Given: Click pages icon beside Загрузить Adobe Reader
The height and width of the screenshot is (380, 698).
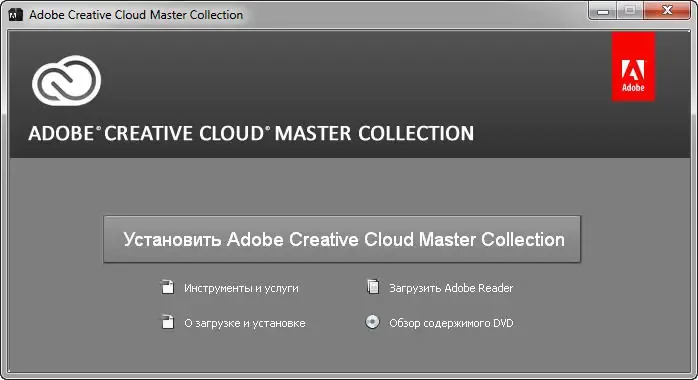Looking at the screenshot, I should pyautogui.click(x=373, y=287).
